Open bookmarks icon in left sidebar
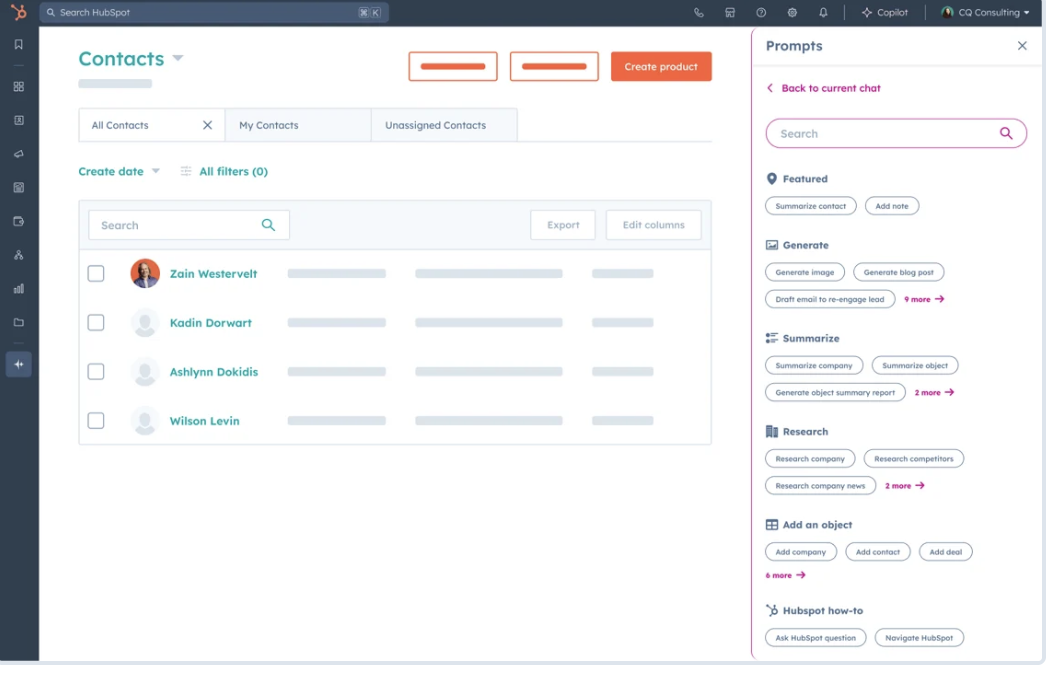Screen dimensions: 1050x674 coord(19,45)
